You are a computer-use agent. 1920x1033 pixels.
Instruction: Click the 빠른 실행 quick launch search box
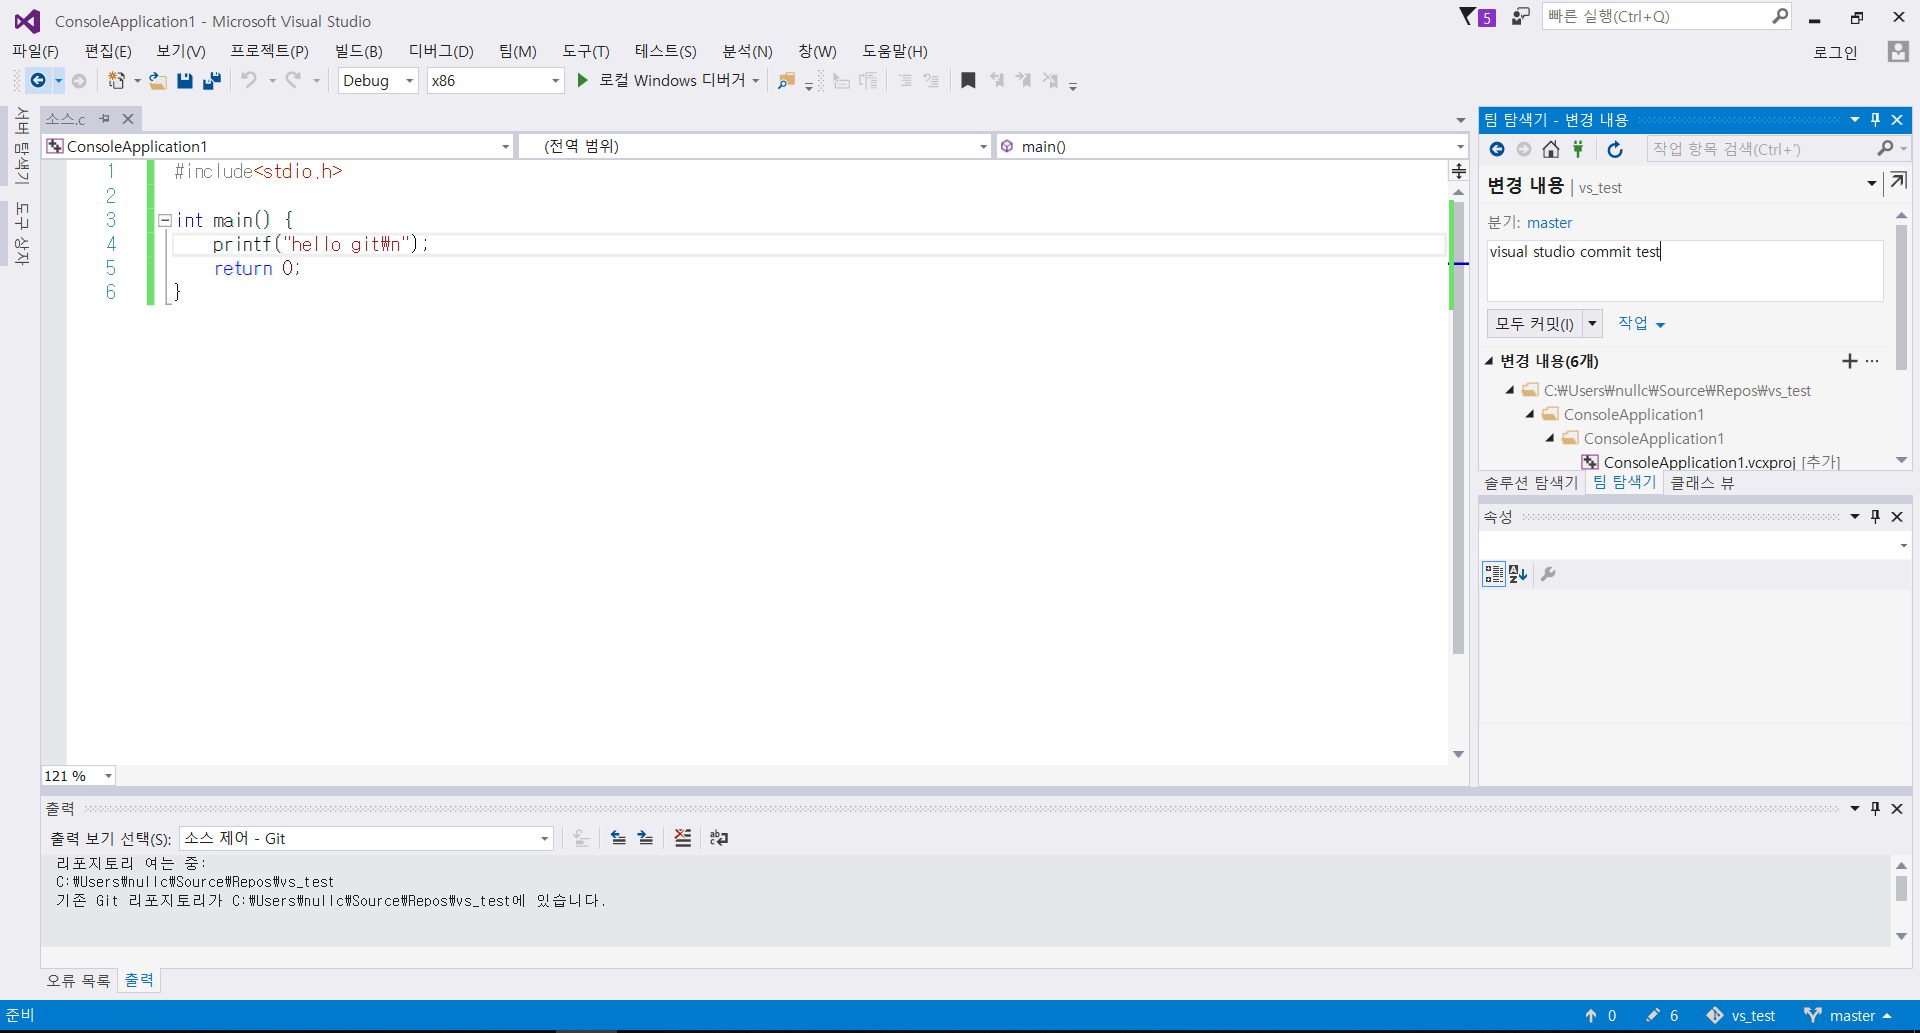pyautogui.click(x=1668, y=17)
